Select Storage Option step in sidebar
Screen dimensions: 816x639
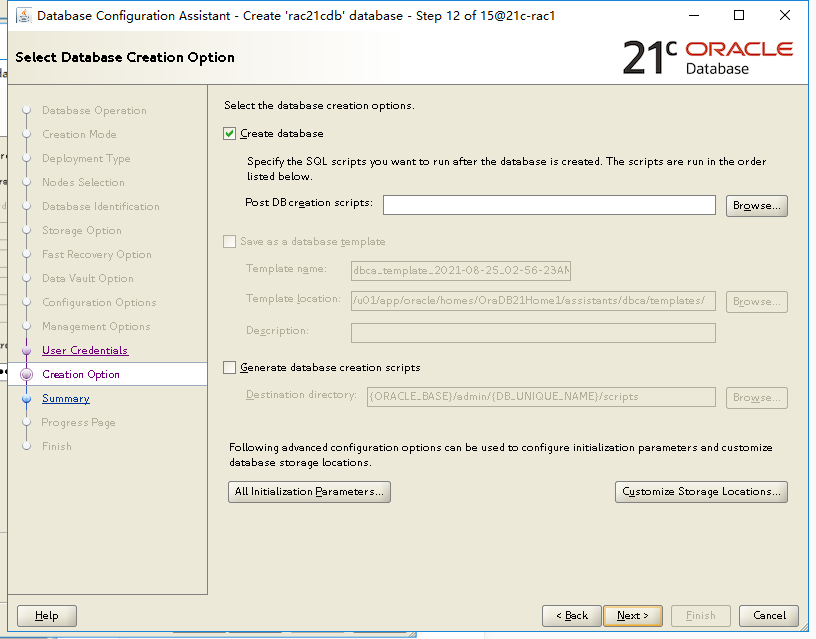tap(82, 231)
